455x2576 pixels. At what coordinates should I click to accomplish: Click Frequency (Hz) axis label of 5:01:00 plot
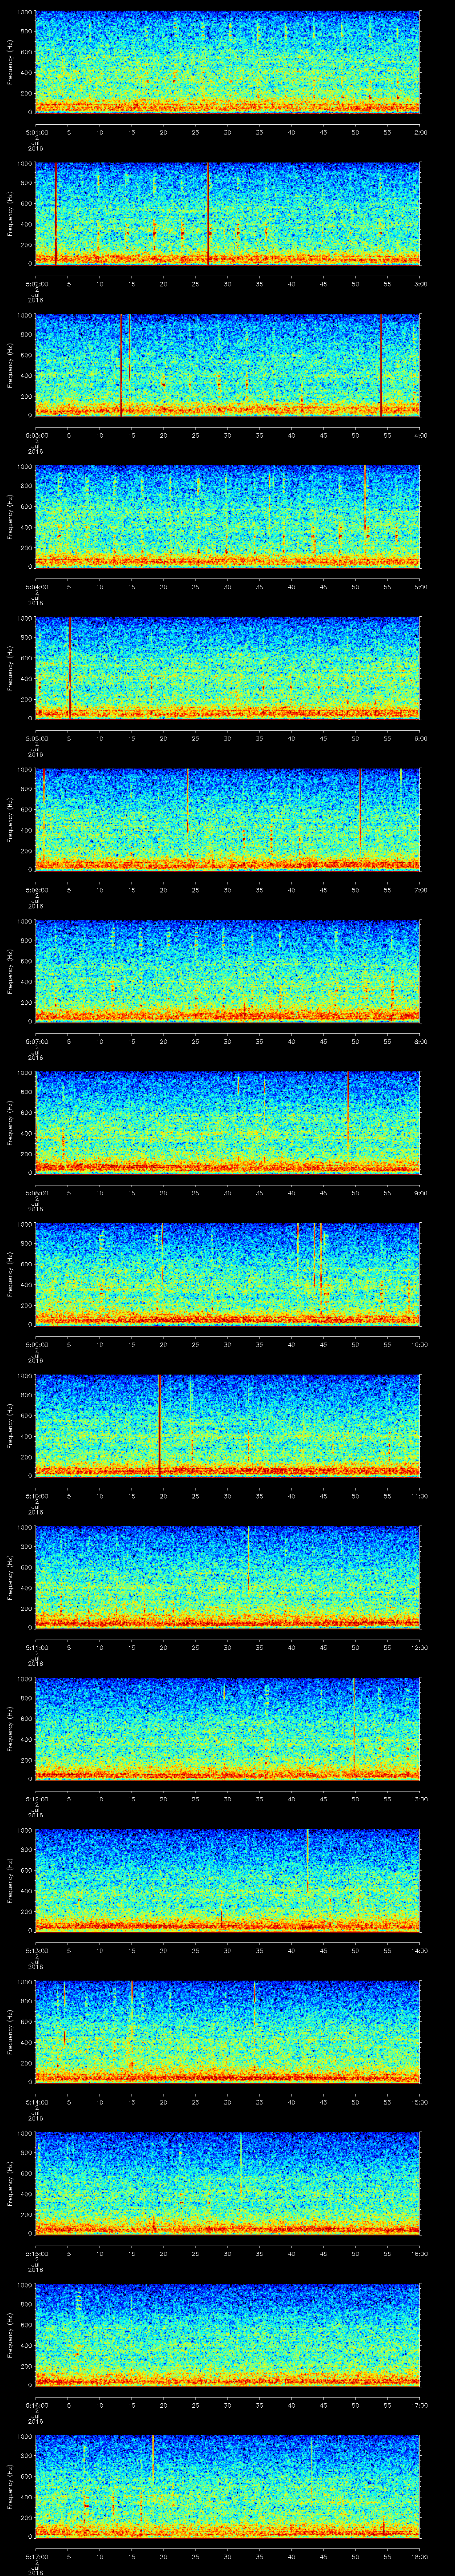coord(10,63)
